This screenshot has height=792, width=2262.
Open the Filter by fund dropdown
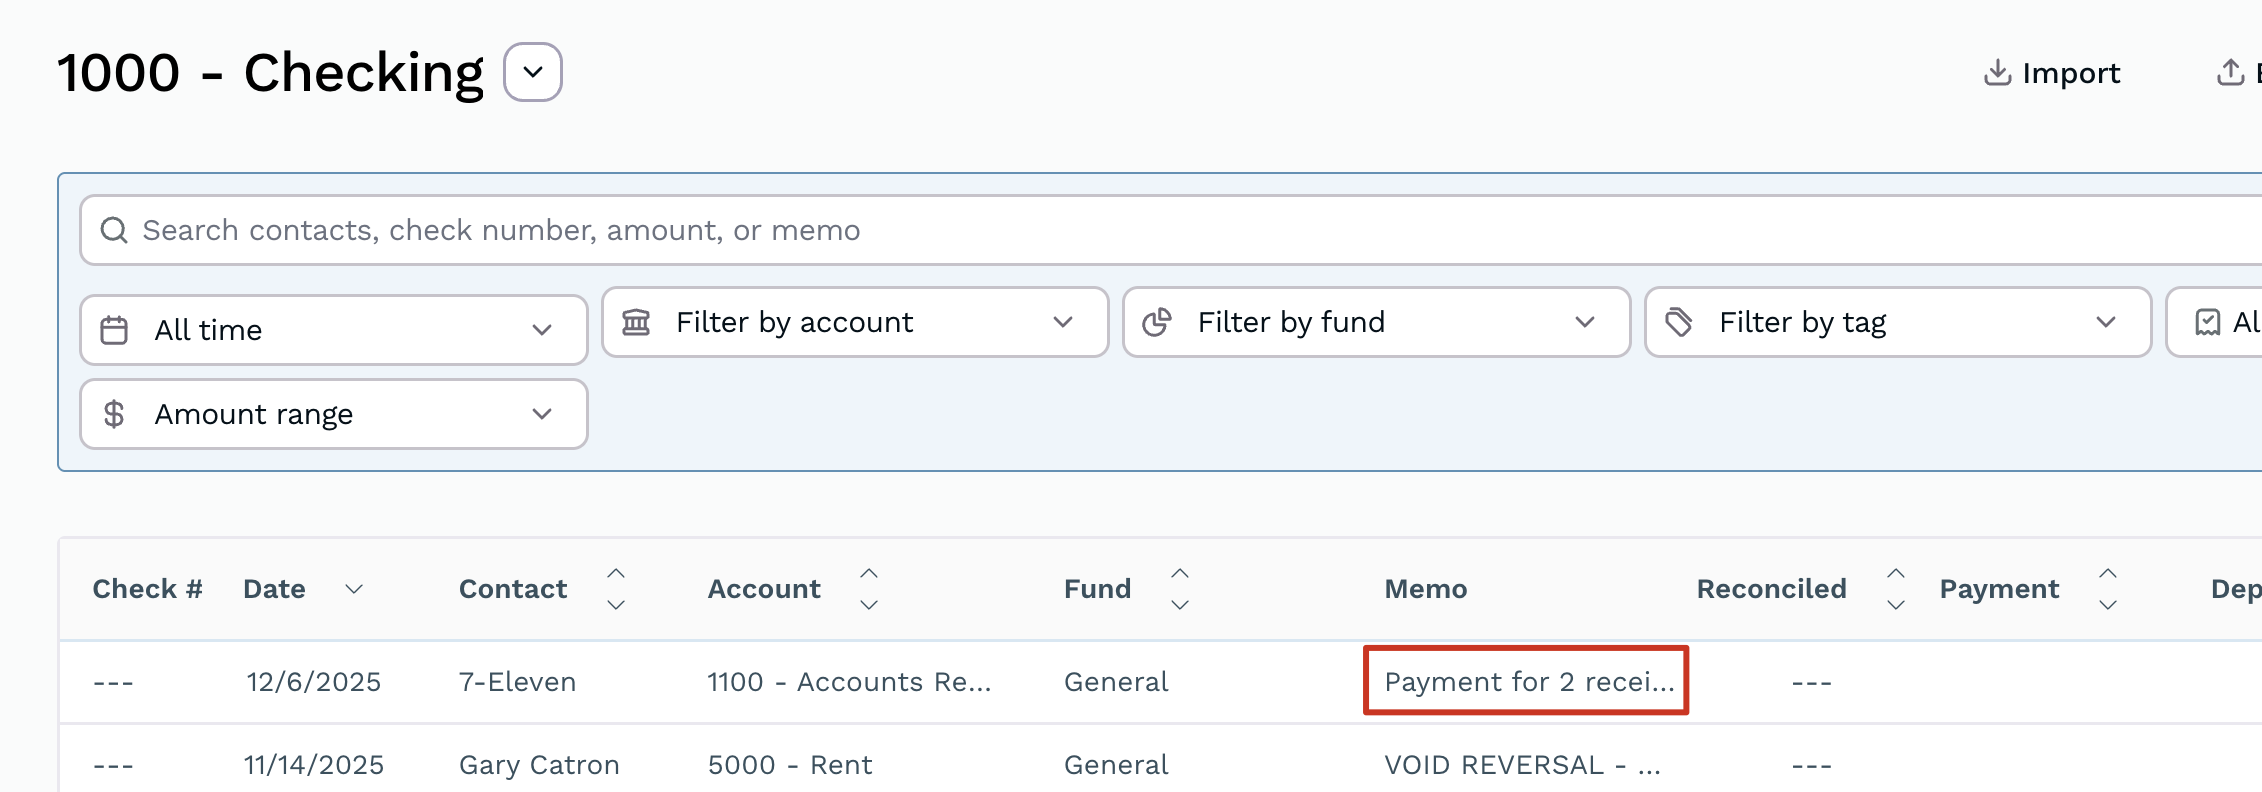[x=1584, y=322]
